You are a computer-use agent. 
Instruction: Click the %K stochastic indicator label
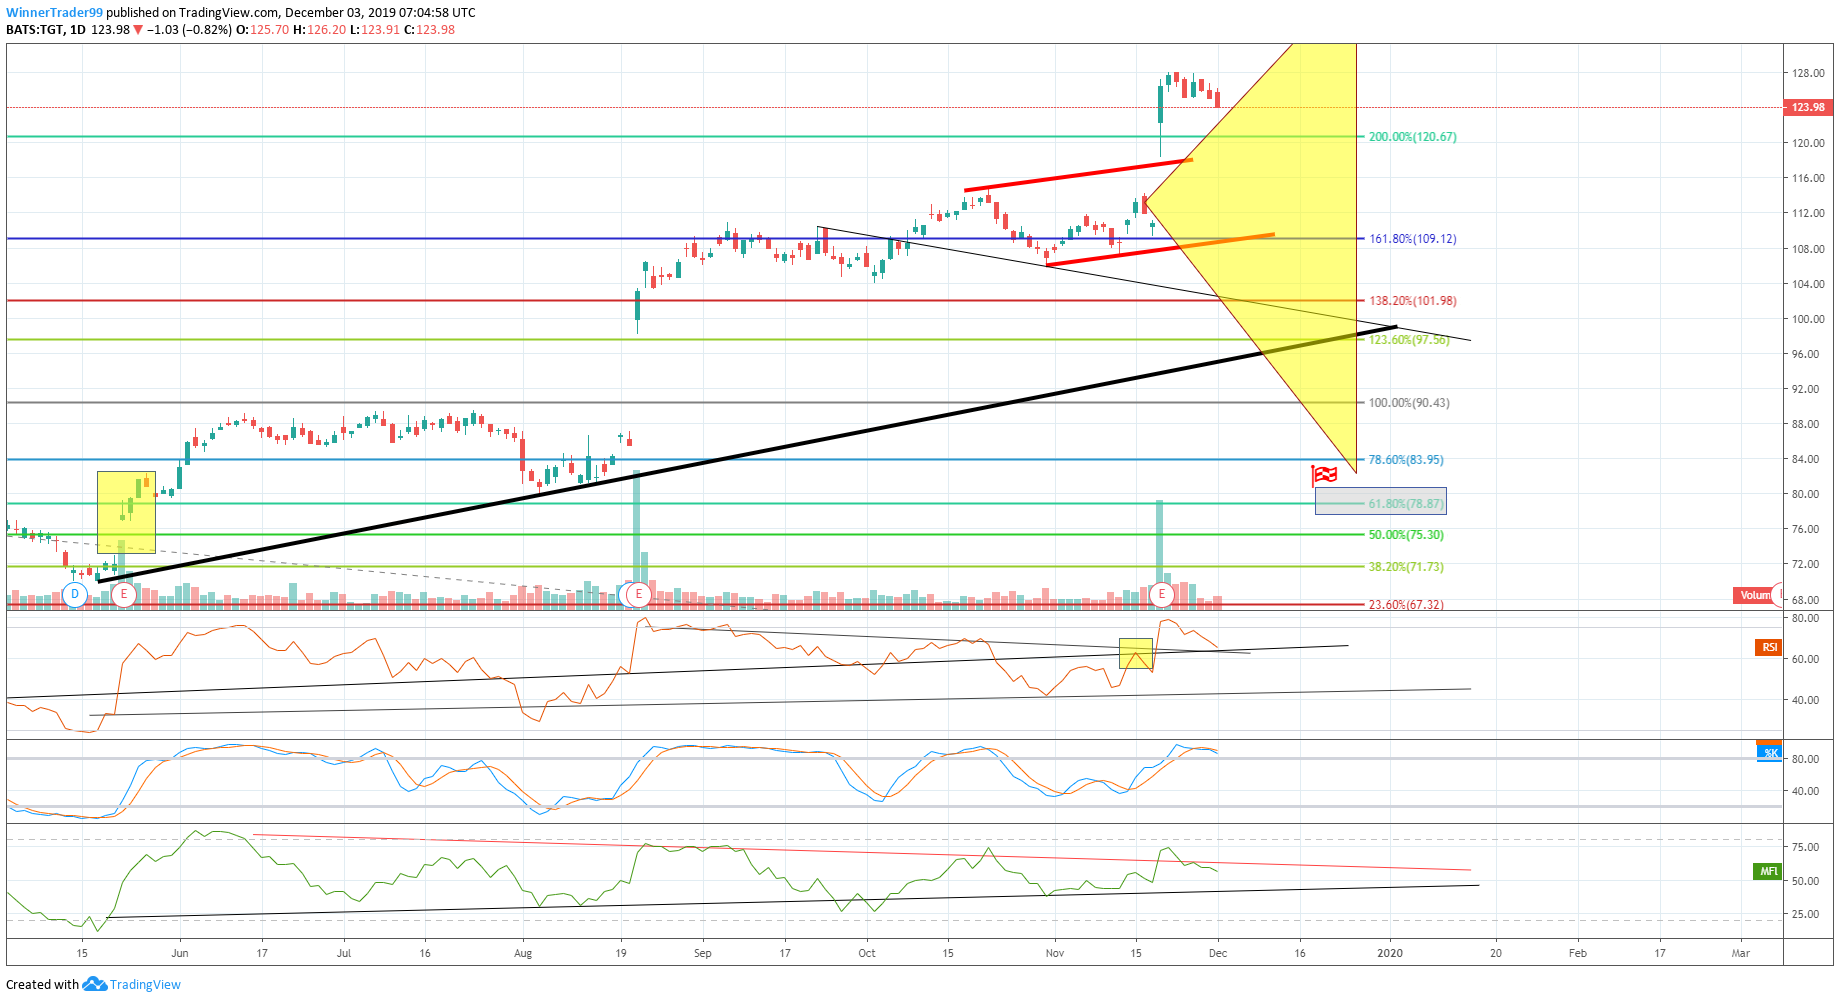[1769, 753]
